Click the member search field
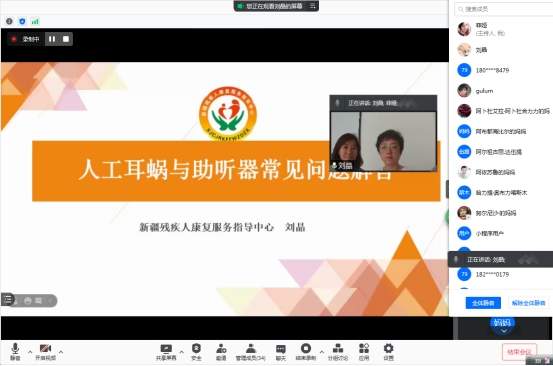This screenshot has width=553, height=366. pos(504,9)
